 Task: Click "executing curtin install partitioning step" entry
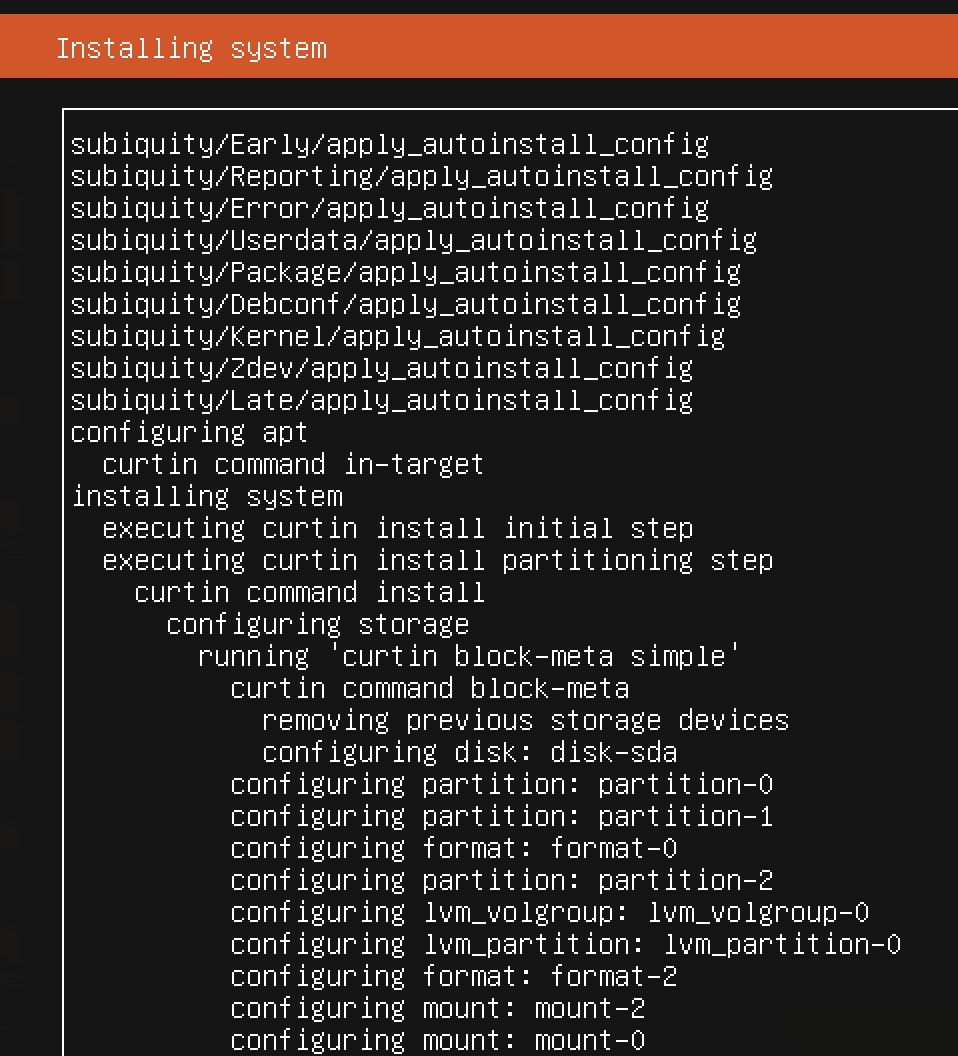point(437,560)
